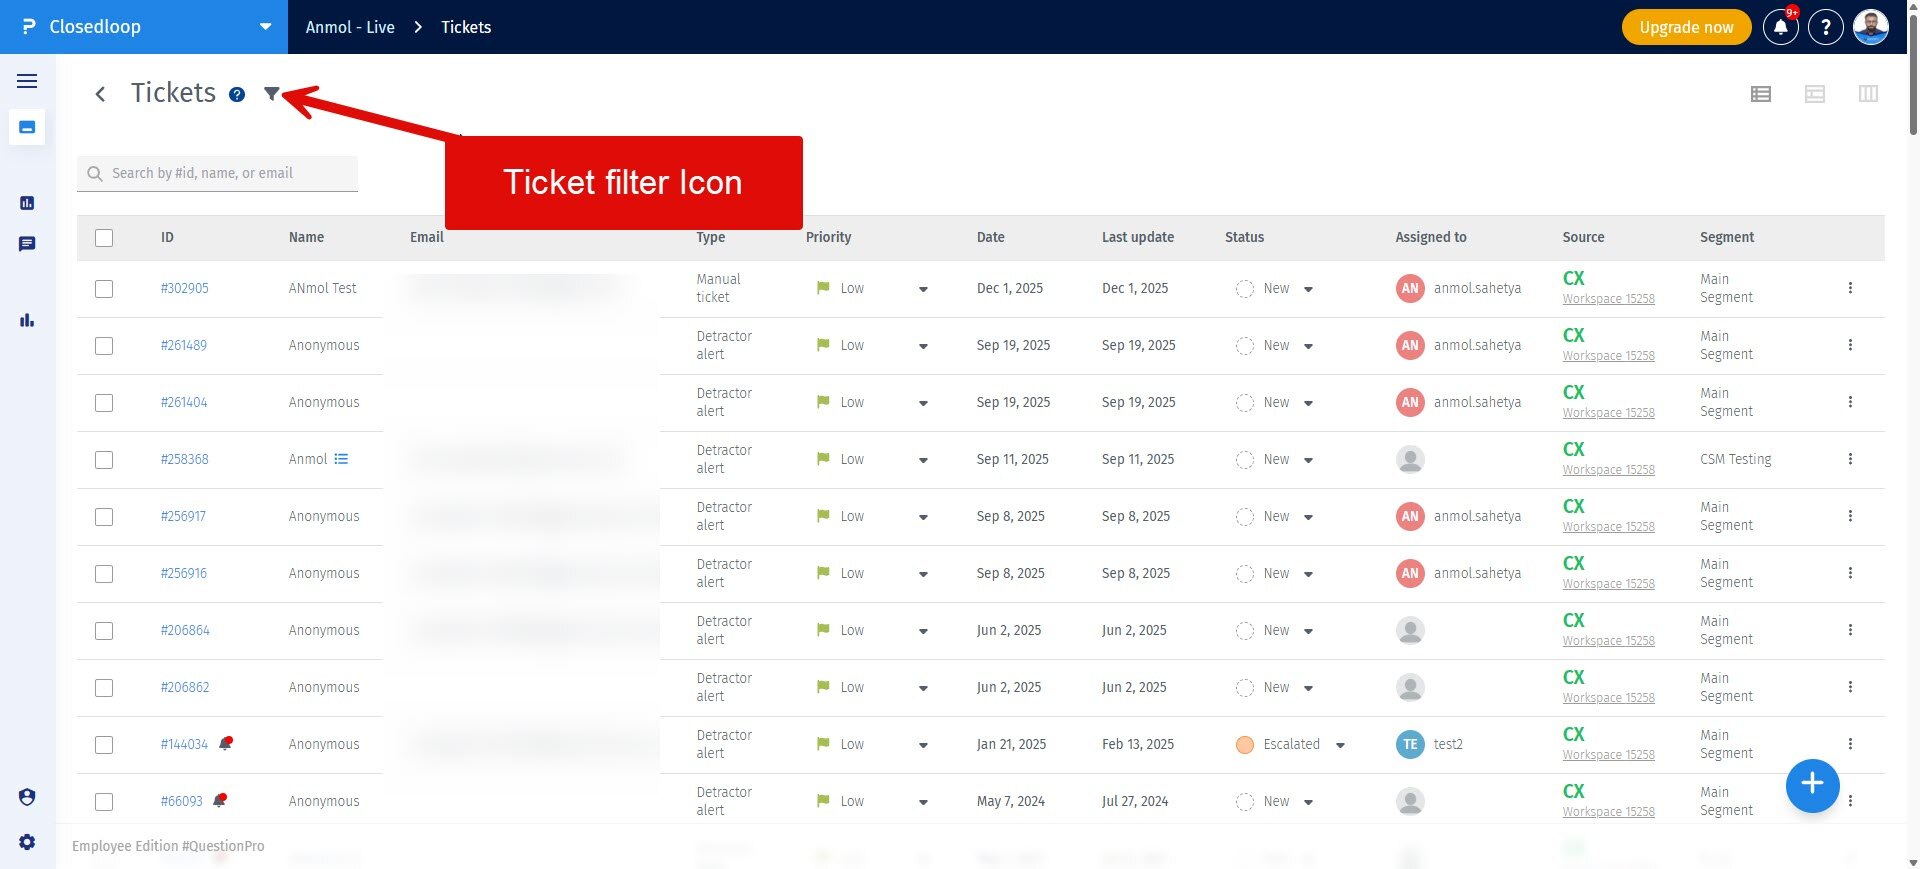Open row options for ticket #258368
1920x869 pixels.
point(1850,459)
